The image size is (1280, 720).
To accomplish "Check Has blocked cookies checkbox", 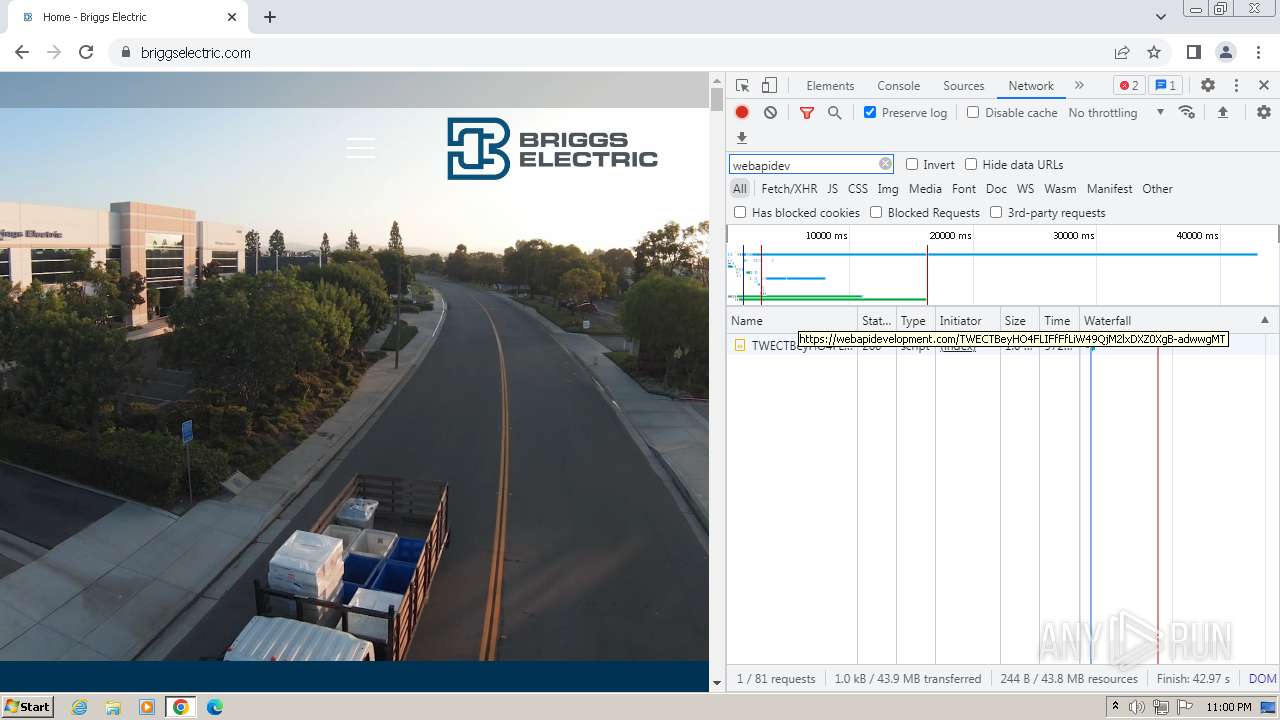I will pyautogui.click(x=740, y=212).
